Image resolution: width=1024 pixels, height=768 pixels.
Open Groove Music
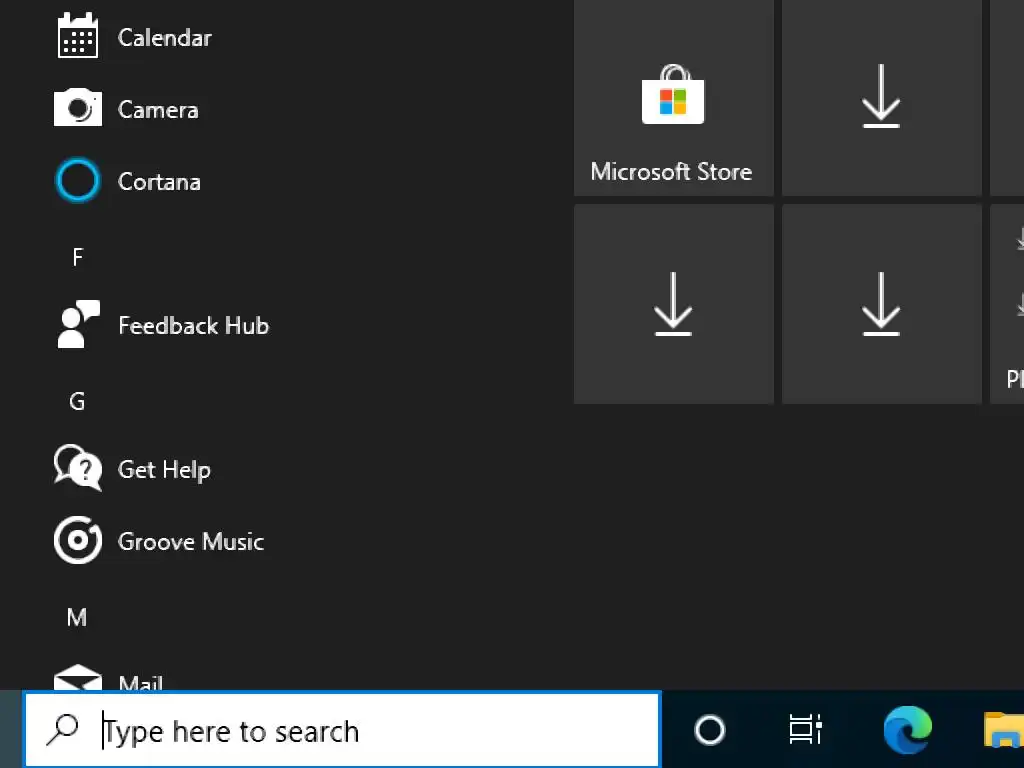190,542
